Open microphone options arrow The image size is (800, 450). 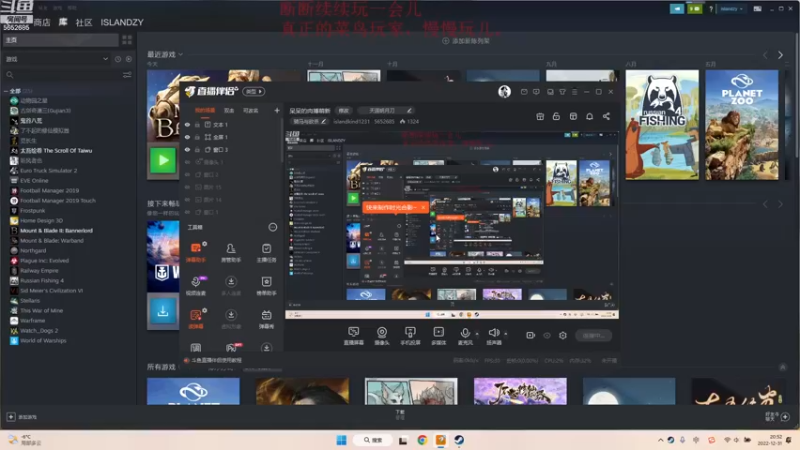[x=477, y=334]
